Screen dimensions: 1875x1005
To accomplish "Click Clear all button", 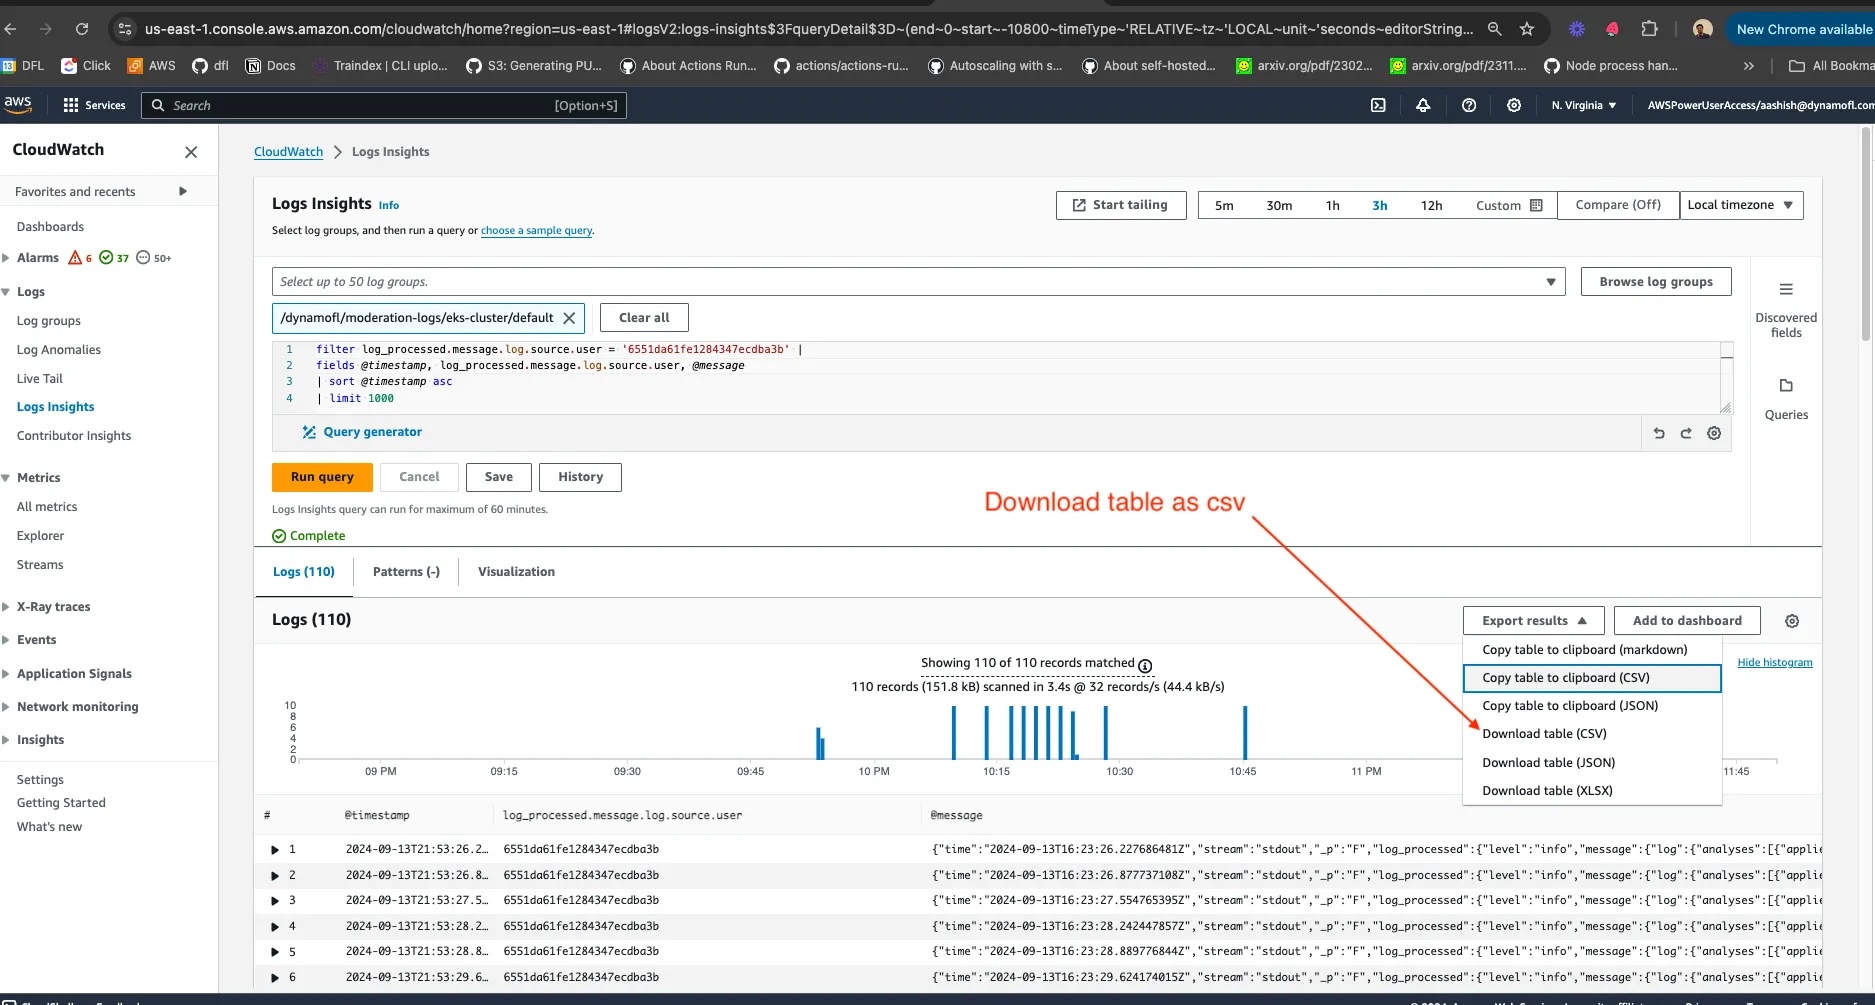I will point(644,318).
